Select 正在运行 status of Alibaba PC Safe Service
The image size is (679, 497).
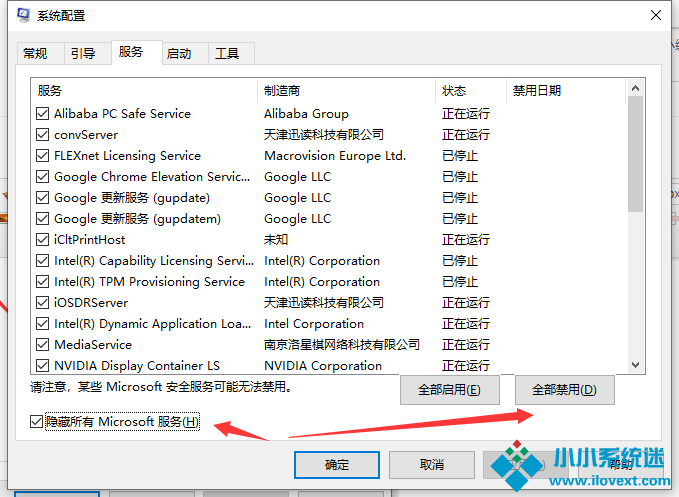pos(466,113)
